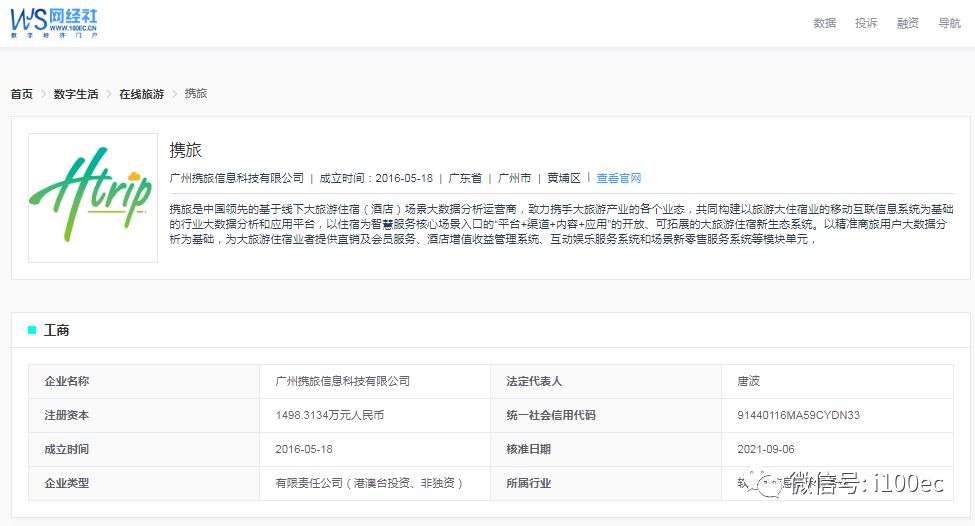Click the 广东省 location text
The width and height of the screenshot is (975, 526).
pyautogui.click(x=465, y=178)
